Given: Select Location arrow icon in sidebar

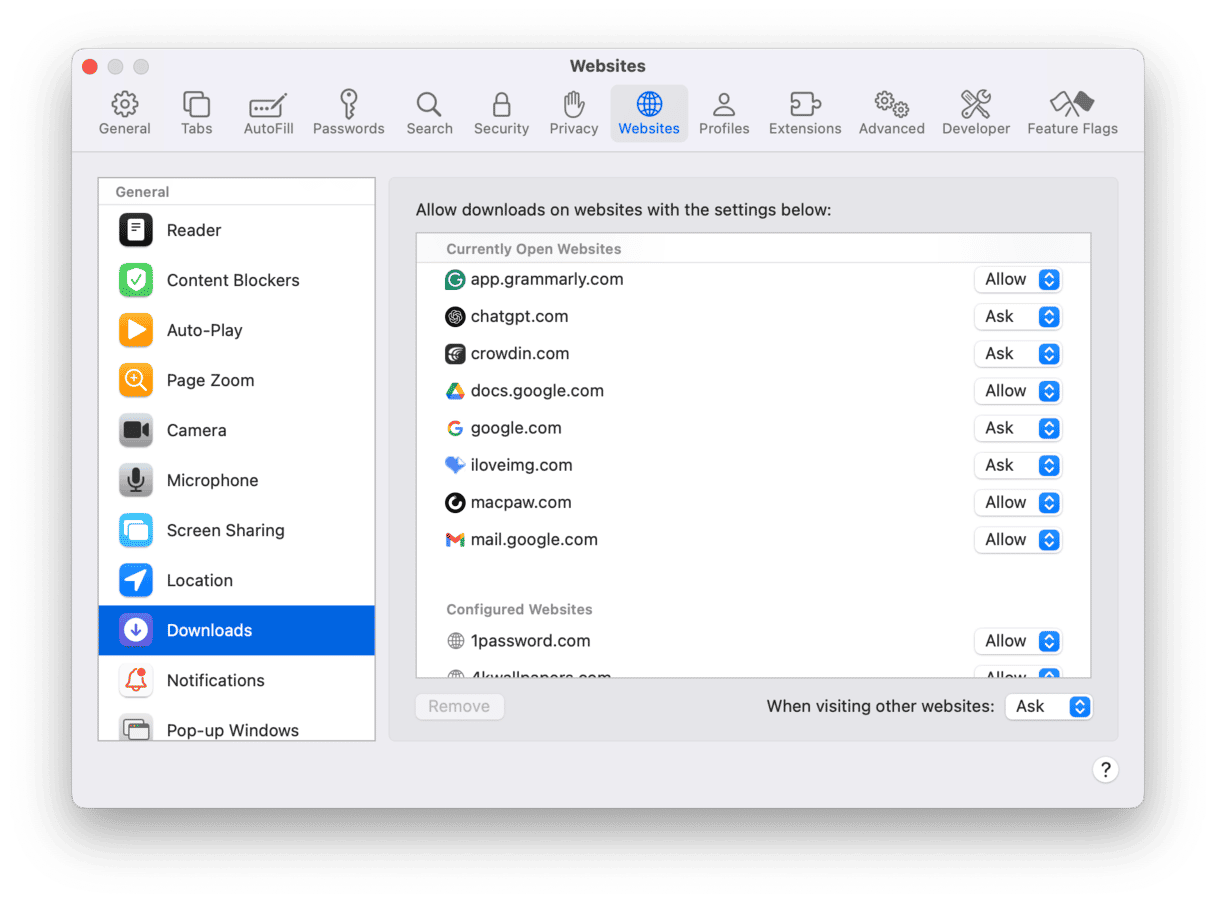Looking at the screenshot, I should [136, 580].
